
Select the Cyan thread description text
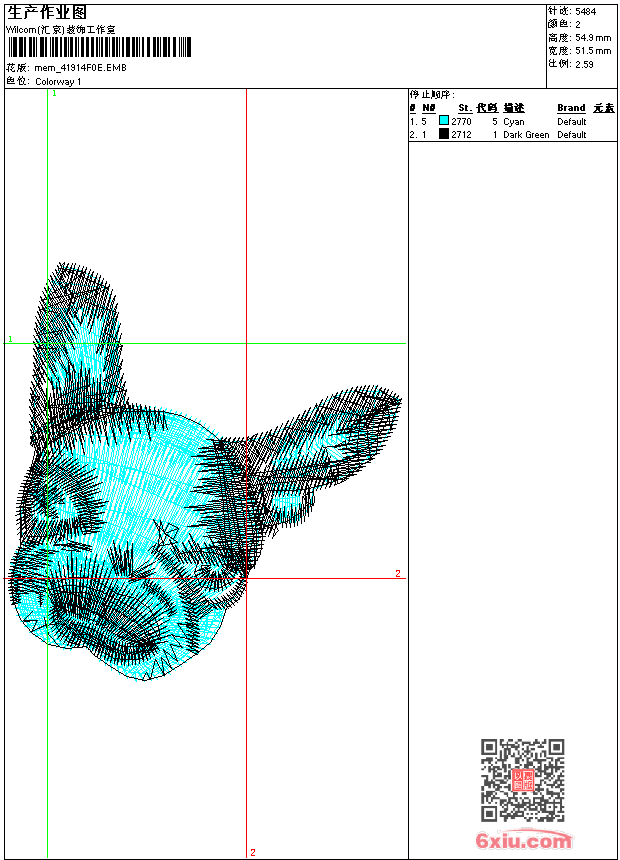point(513,121)
